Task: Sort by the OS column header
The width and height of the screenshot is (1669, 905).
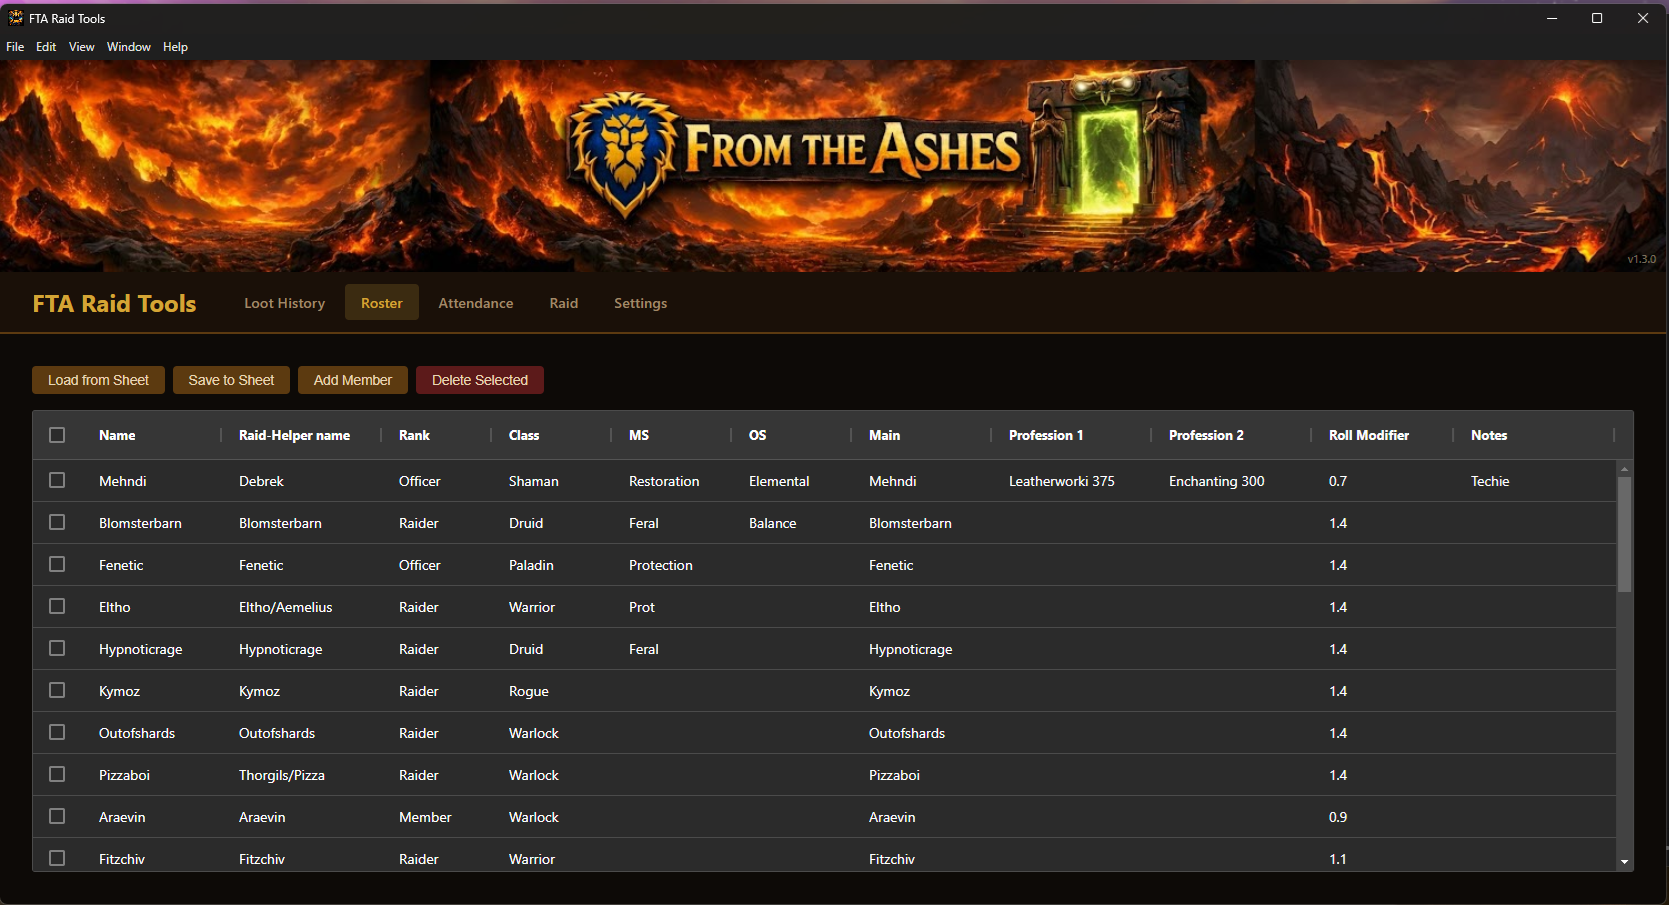Action: [757, 435]
